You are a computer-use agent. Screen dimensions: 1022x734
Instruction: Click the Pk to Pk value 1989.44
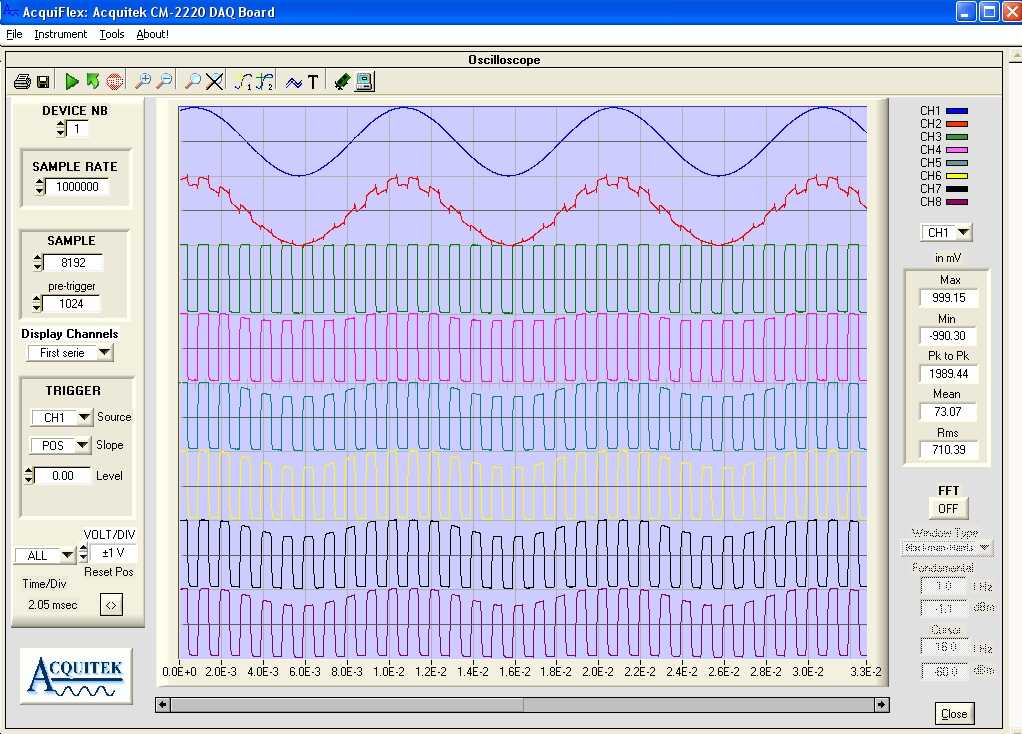pyautogui.click(x=948, y=374)
